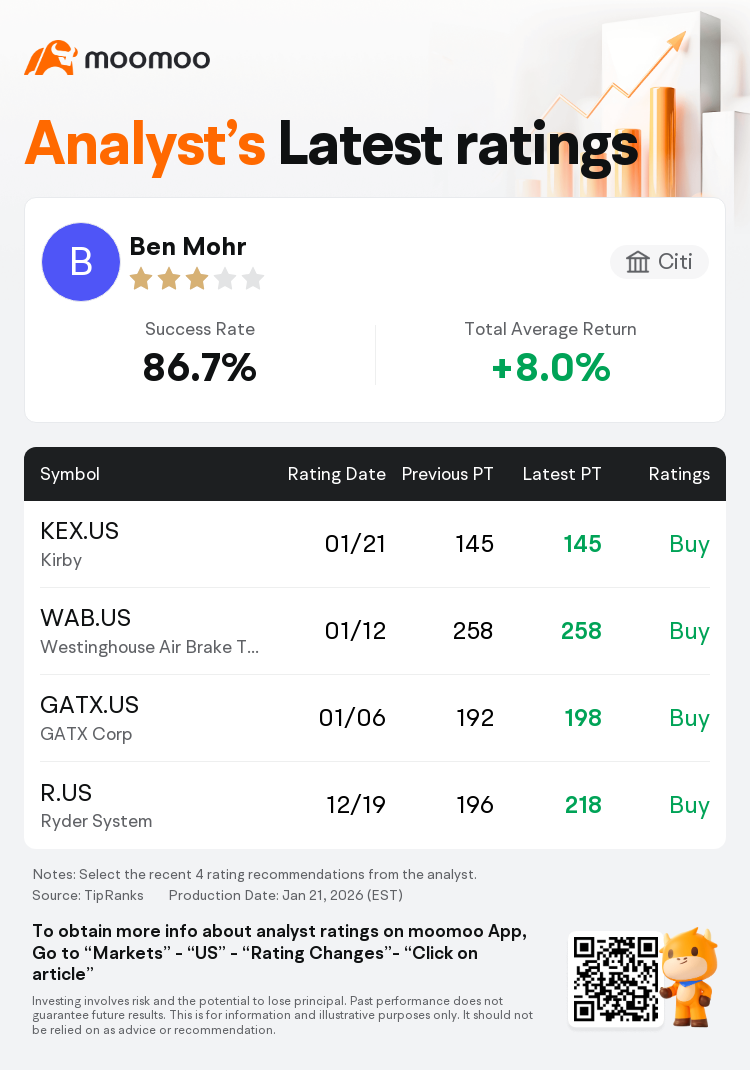This screenshot has height=1070, width=750.
Task: Click the moomoo bull logo icon
Action: [50, 58]
